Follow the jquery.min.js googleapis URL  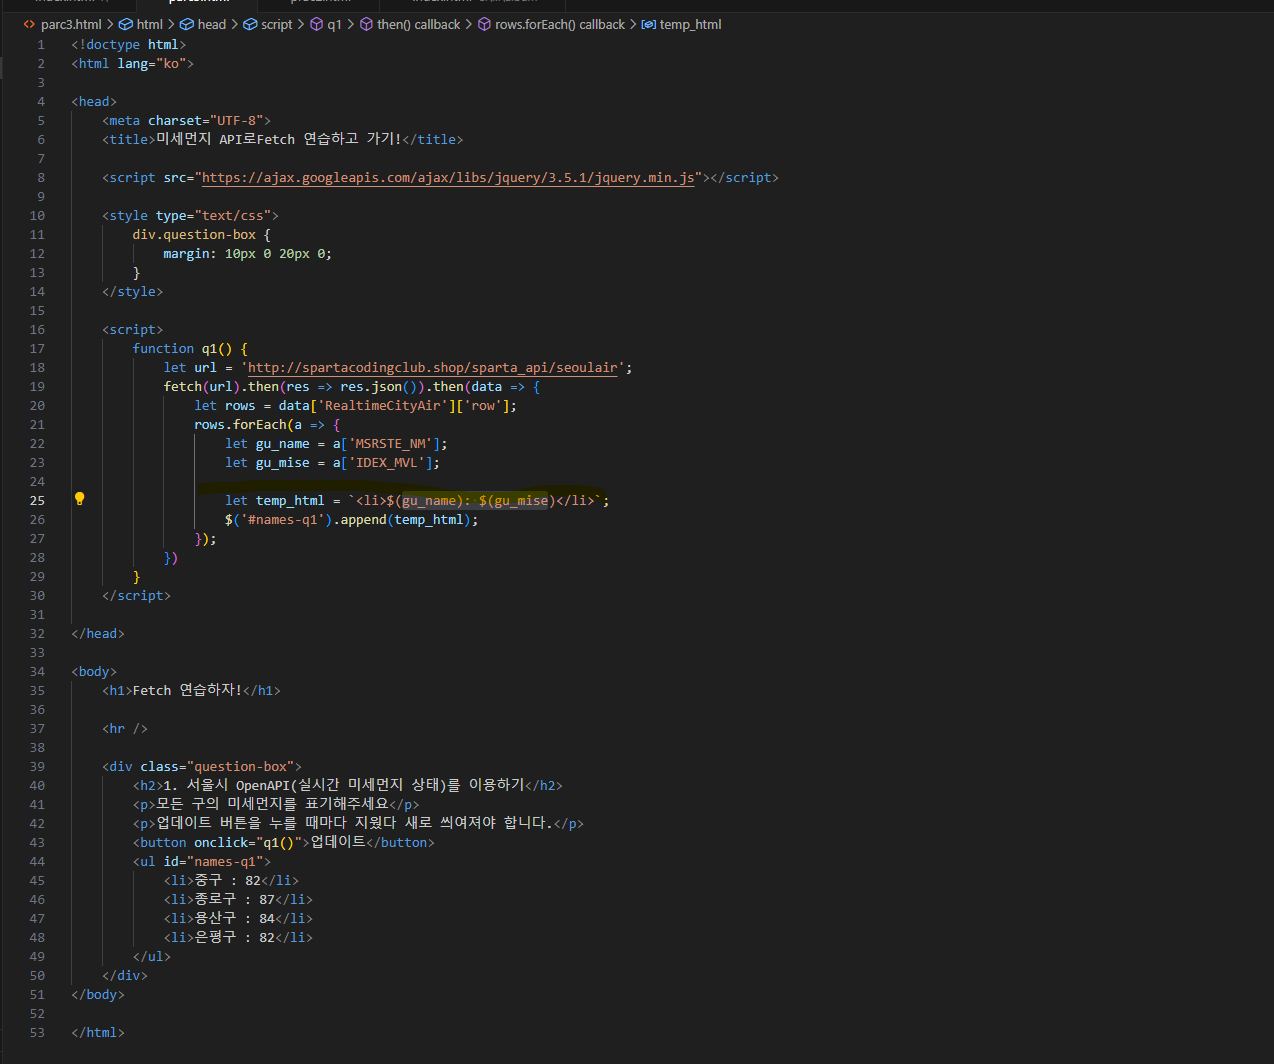tap(448, 178)
